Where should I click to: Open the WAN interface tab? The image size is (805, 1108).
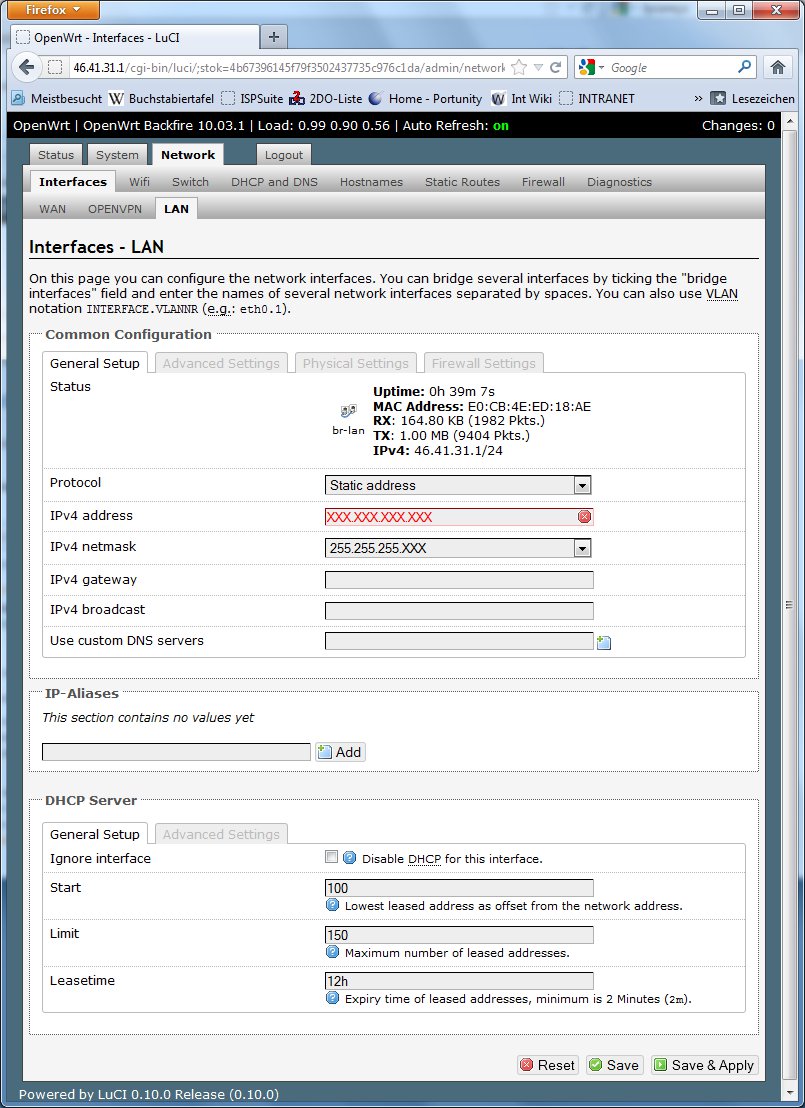point(52,209)
